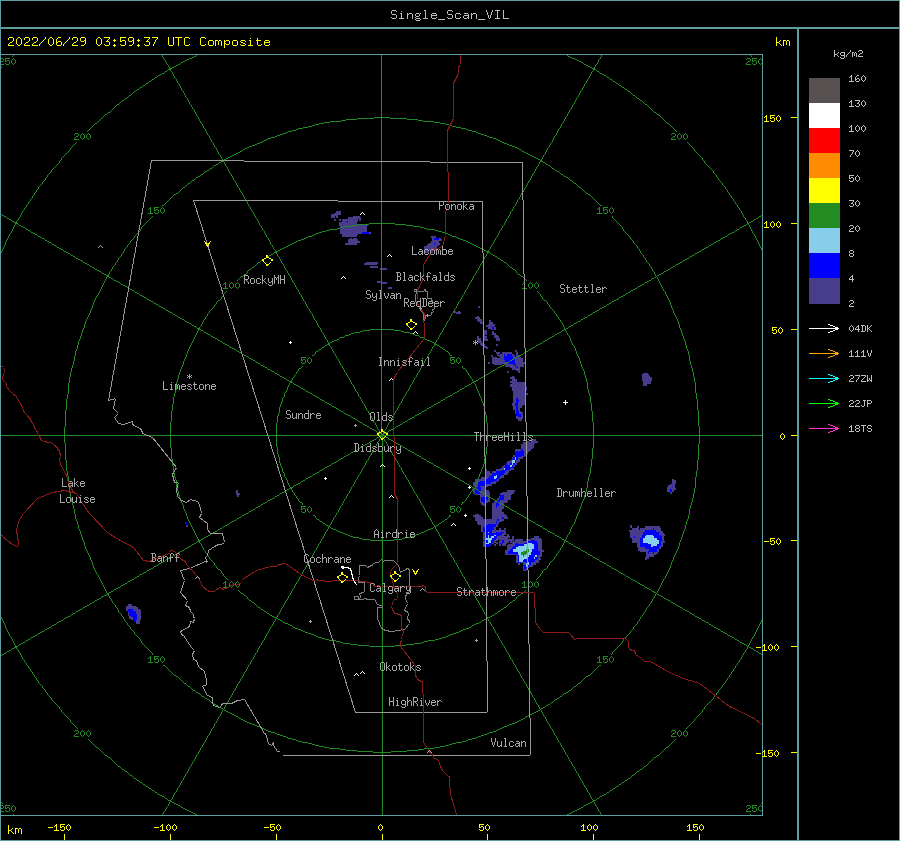This screenshot has width=900, height=841.
Task: Click the yellow diamond marker near RockyMH
Action: pyautogui.click(x=267, y=261)
